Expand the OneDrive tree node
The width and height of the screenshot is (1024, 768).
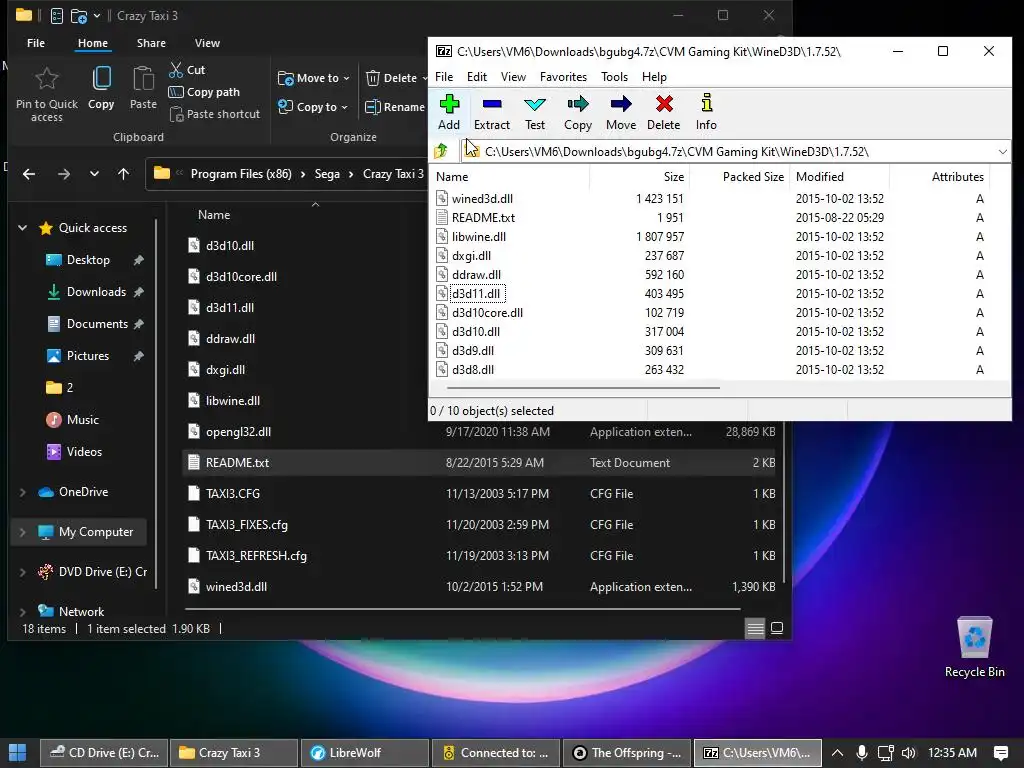[x=22, y=492]
